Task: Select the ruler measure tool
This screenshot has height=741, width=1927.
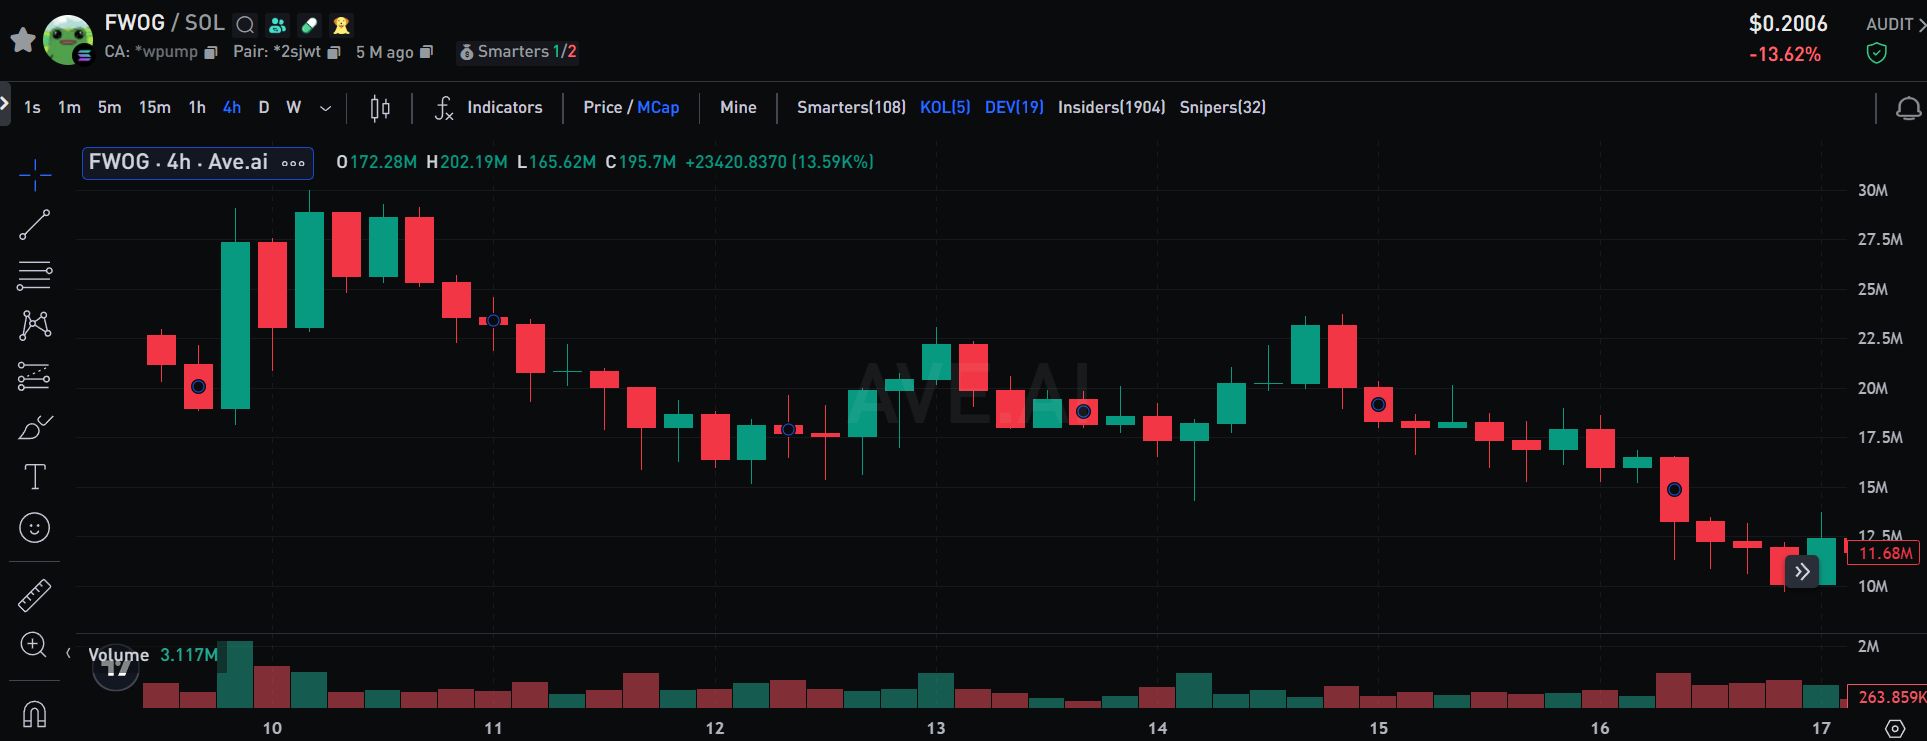Action: (x=34, y=596)
